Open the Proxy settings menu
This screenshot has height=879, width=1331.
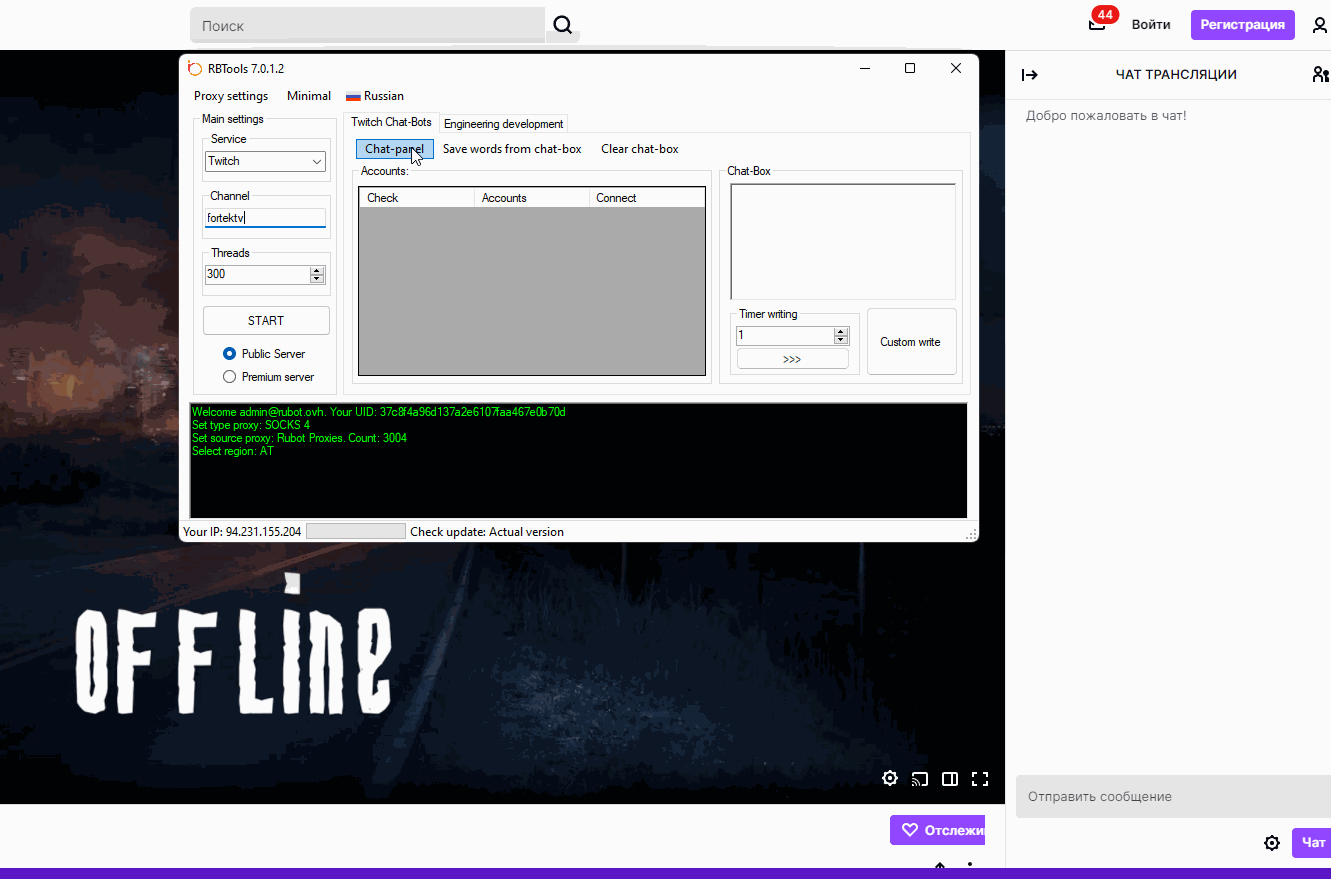(231, 96)
